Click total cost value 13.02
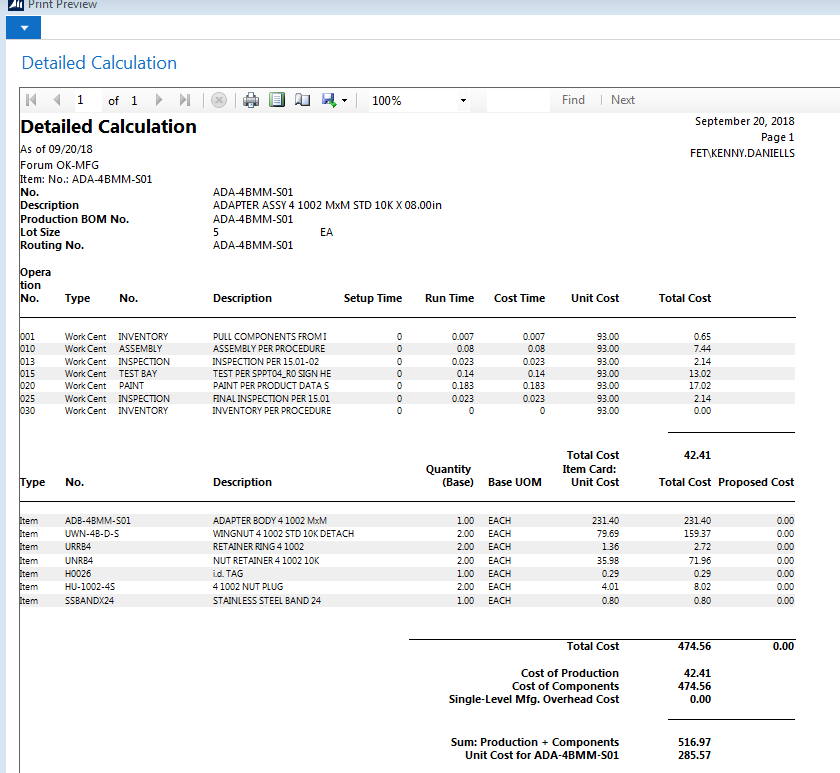Viewport: 840px width, 773px height. 700,374
